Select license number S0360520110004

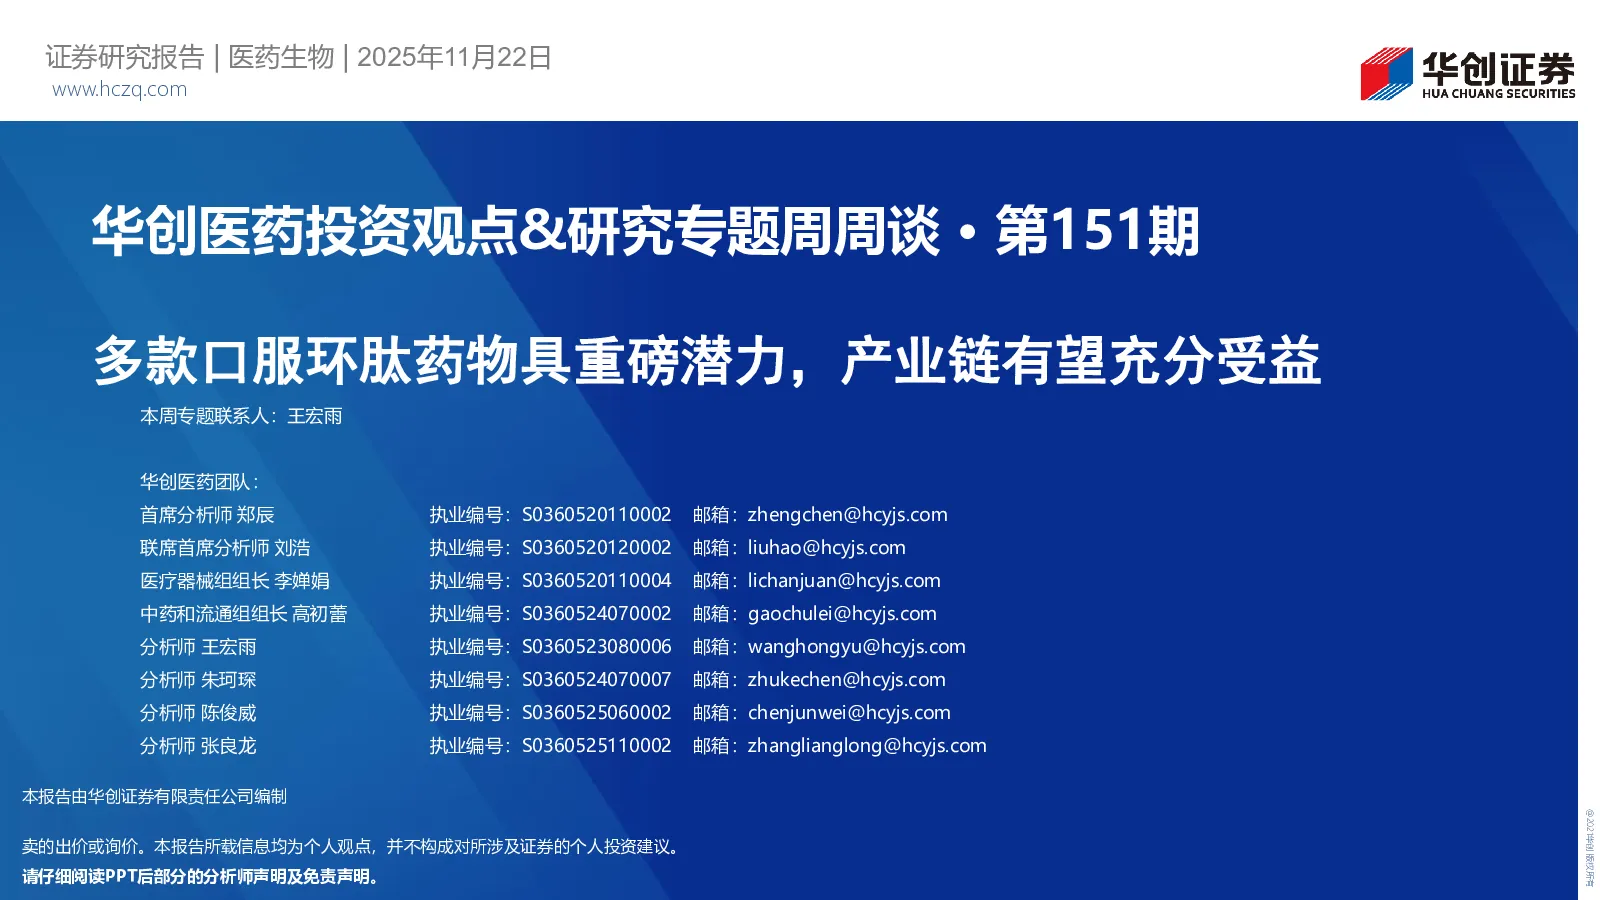(596, 580)
